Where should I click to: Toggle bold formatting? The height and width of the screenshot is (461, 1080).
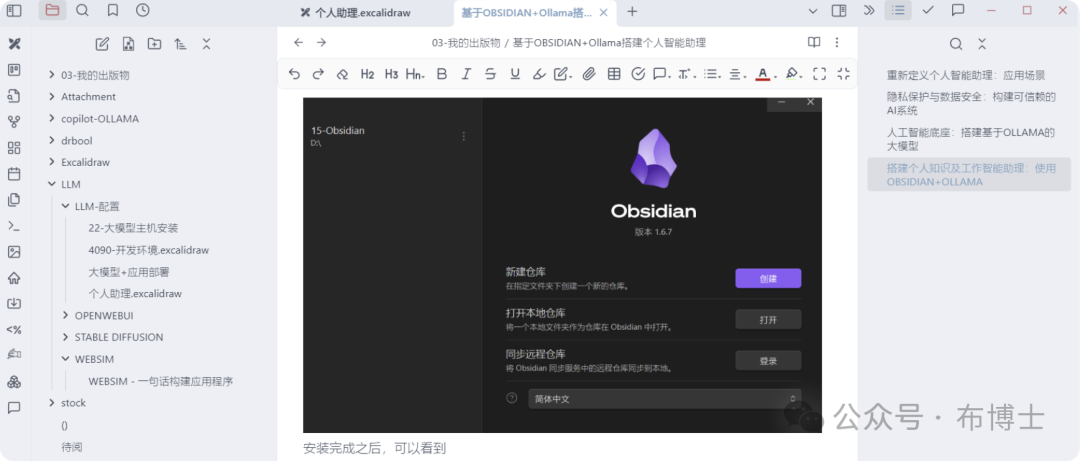[442, 74]
